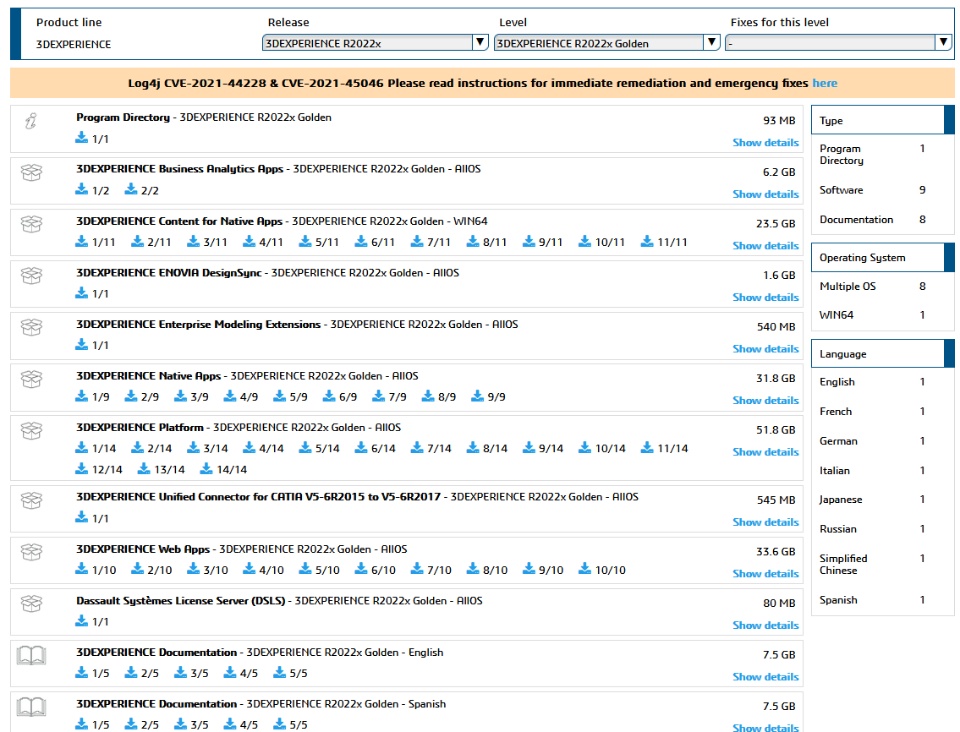Show details for ENOVIA DesignSync
The image size is (960, 732).
click(x=765, y=297)
